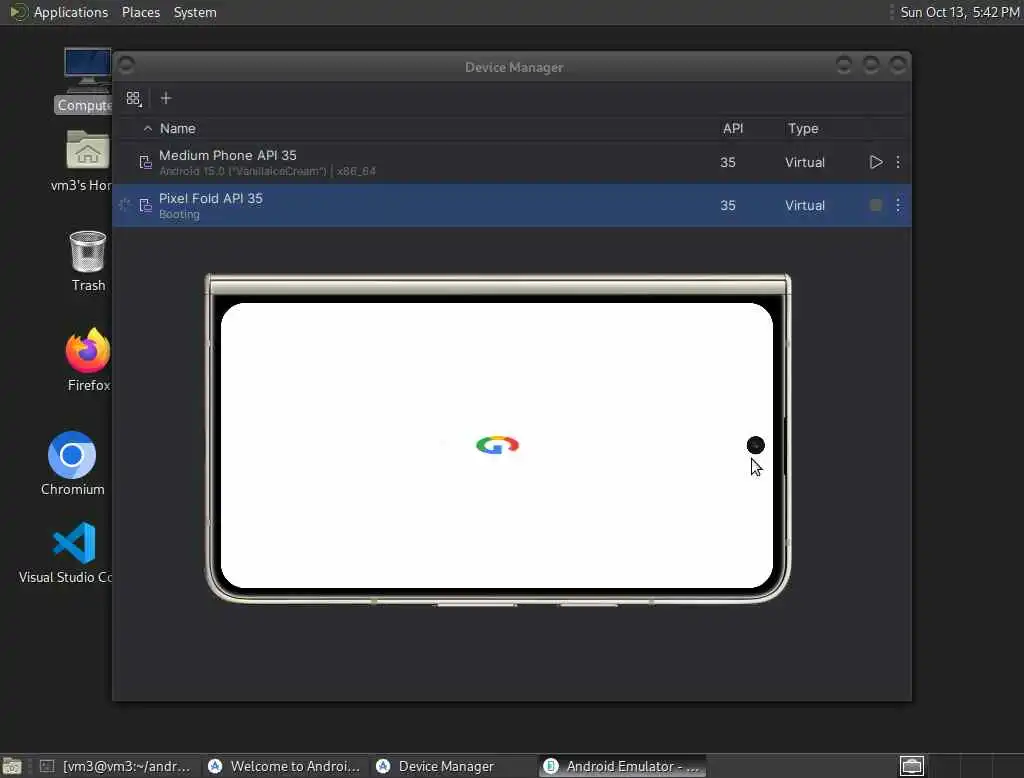Click the Booting spinner icon on Pixel Fold row
This screenshot has width=1024, height=778.
(124, 205)
